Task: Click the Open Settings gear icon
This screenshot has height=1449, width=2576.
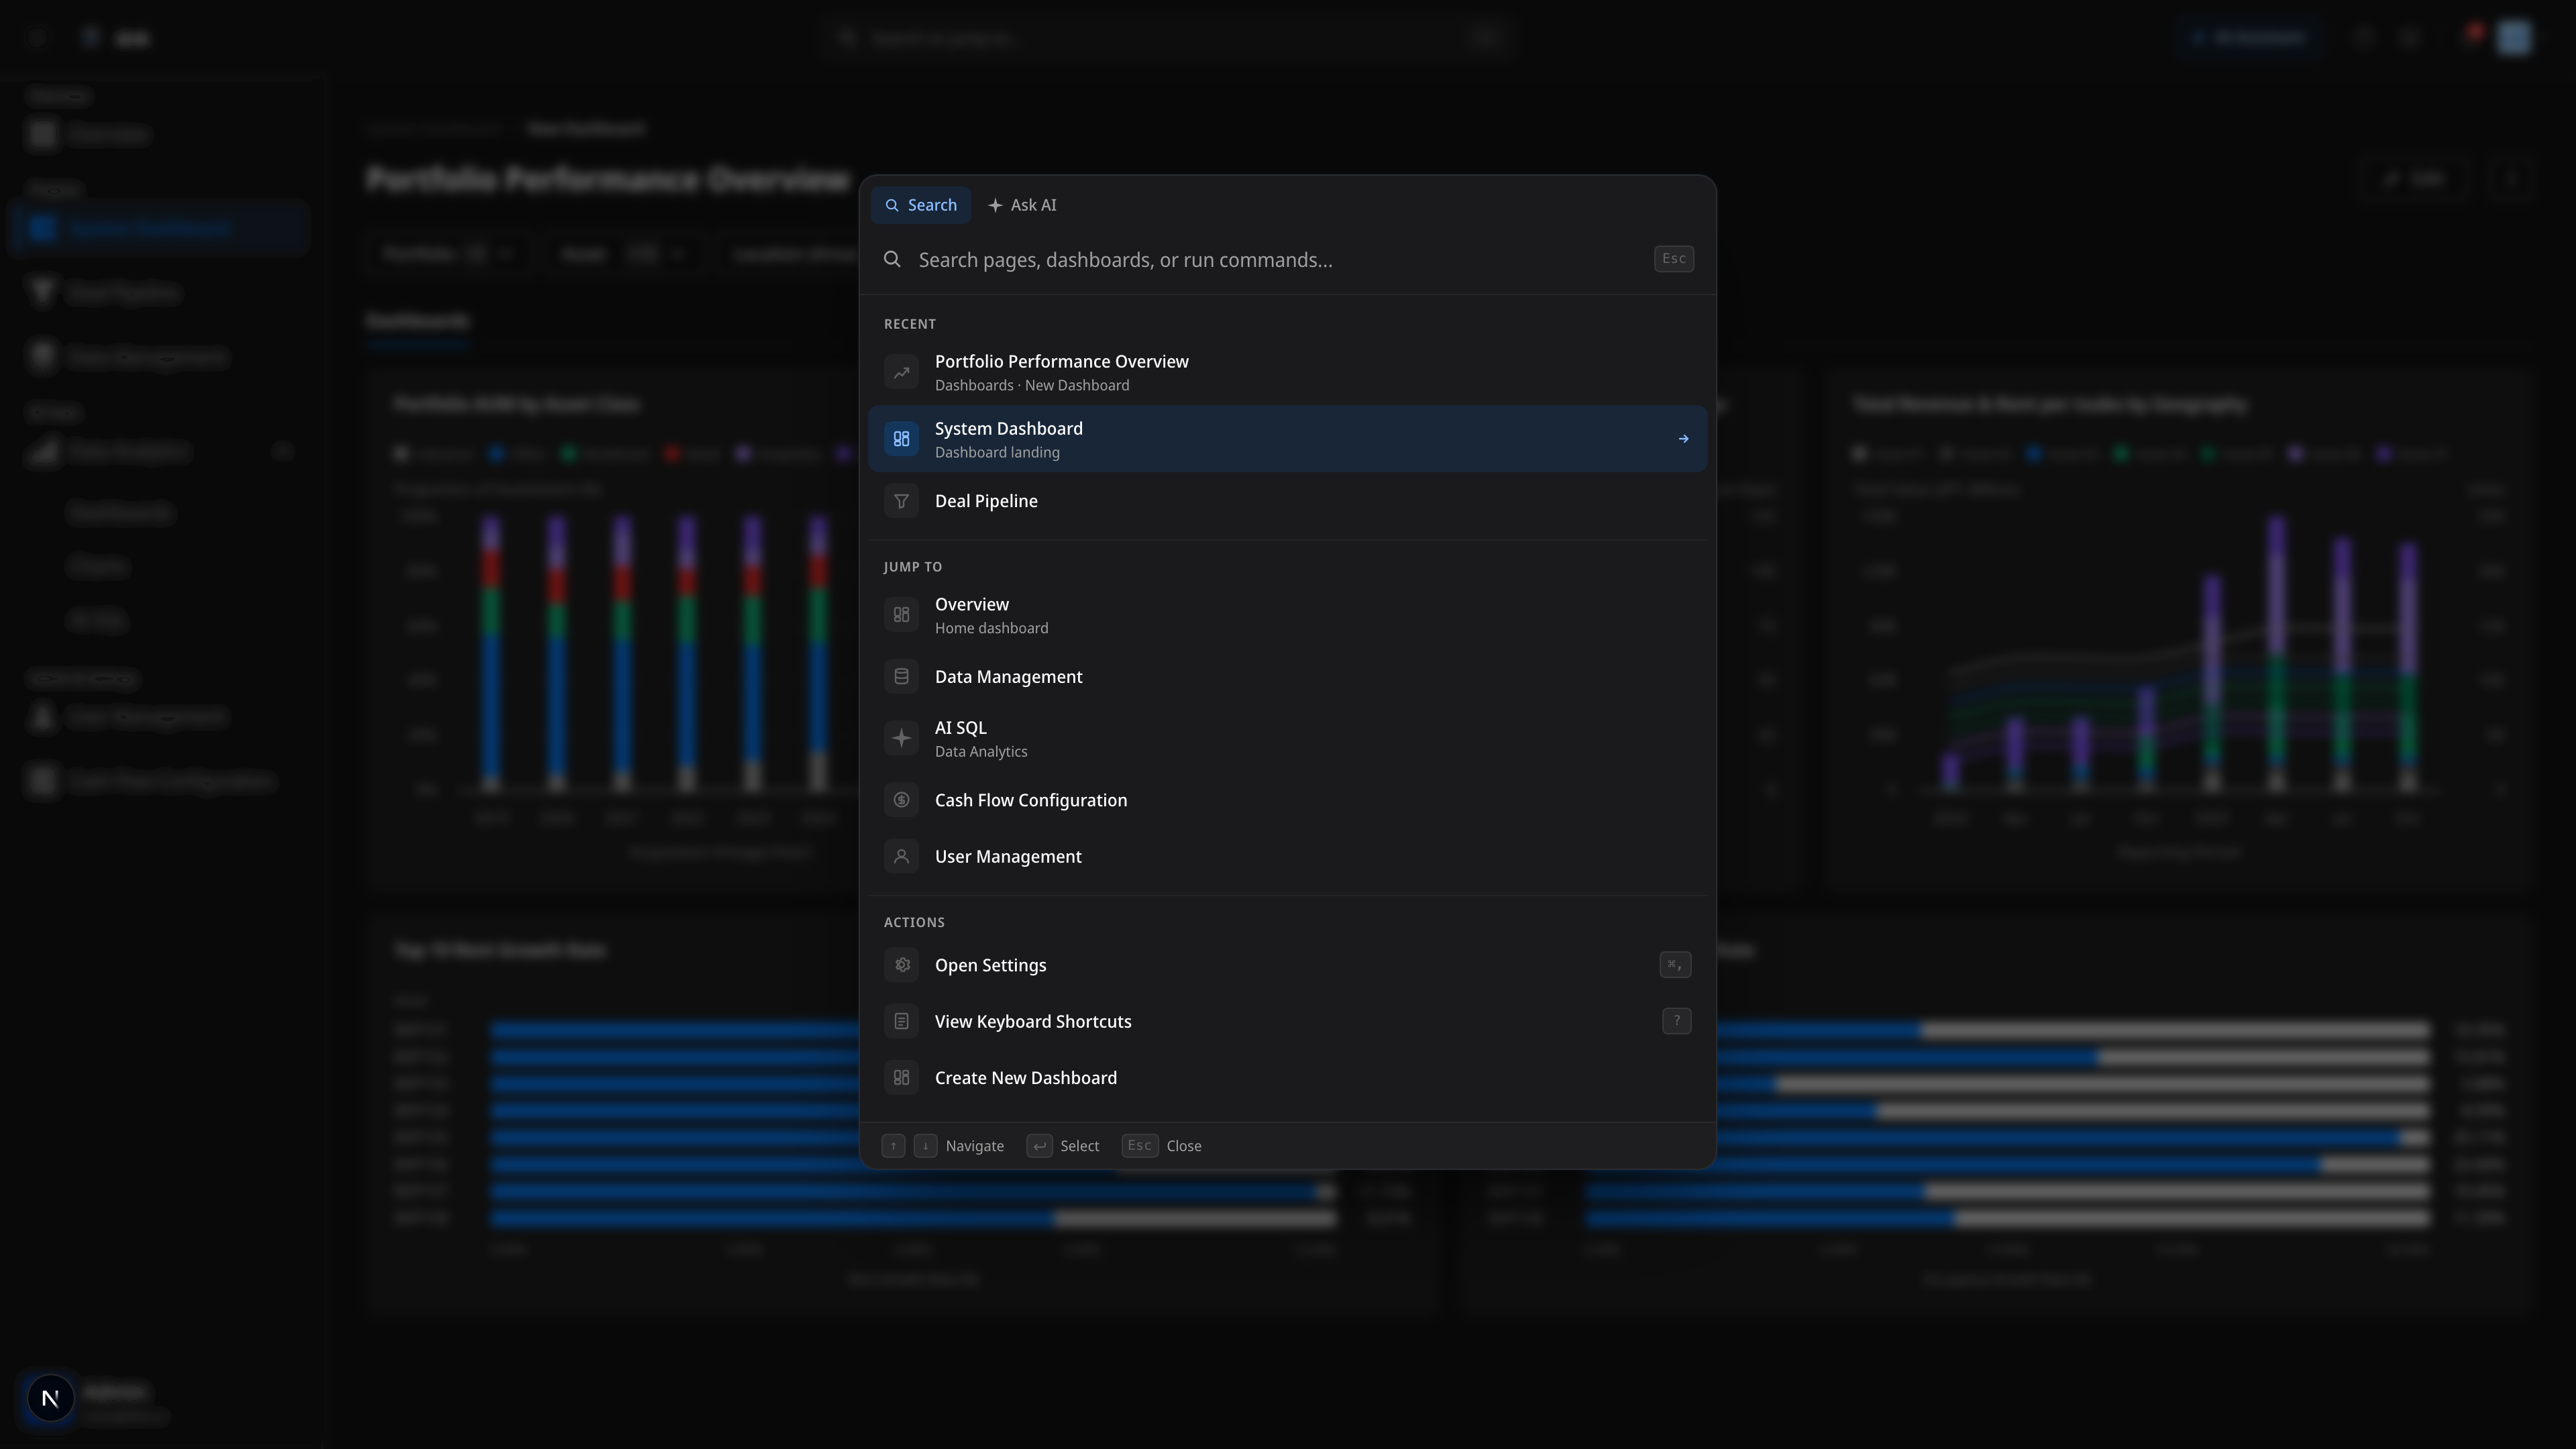Action: [901, 965]
